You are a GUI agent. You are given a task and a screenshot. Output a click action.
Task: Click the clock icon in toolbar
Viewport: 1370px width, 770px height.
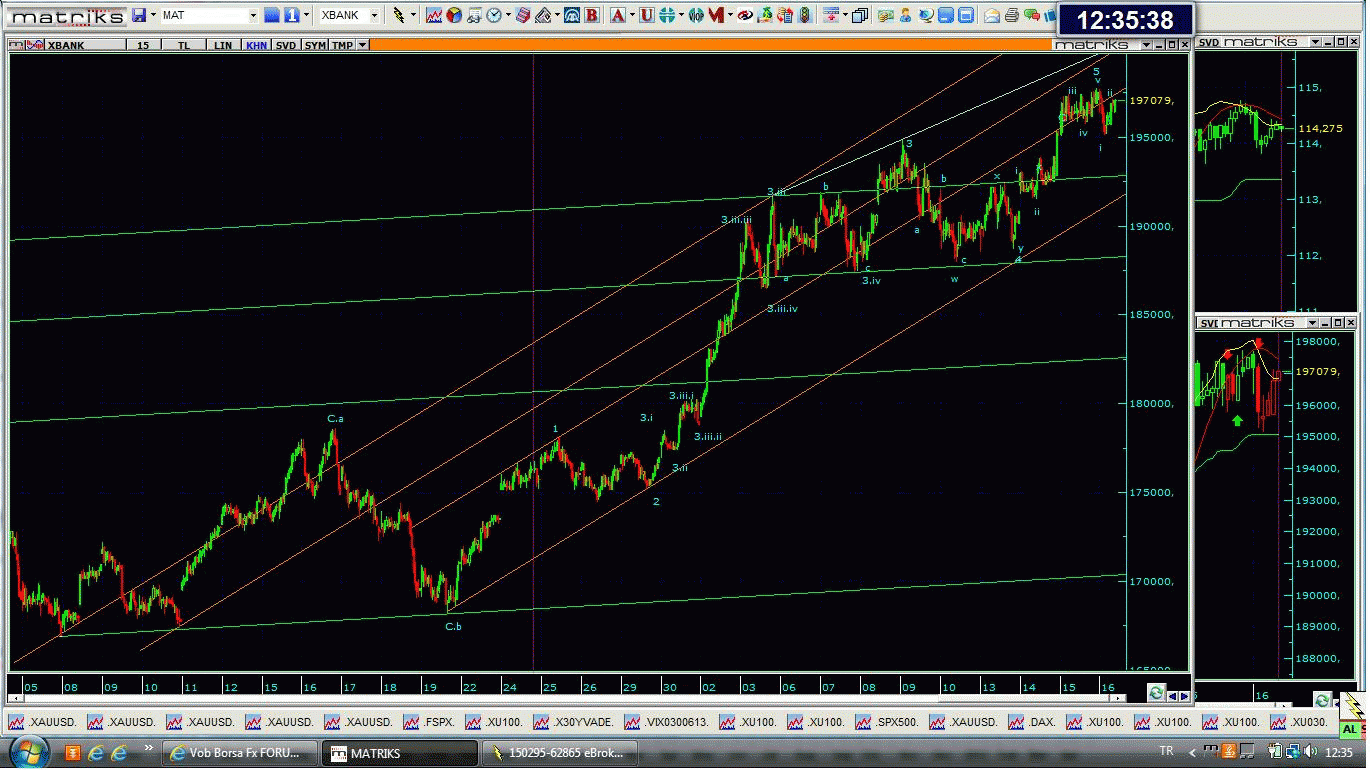(494, 15)
